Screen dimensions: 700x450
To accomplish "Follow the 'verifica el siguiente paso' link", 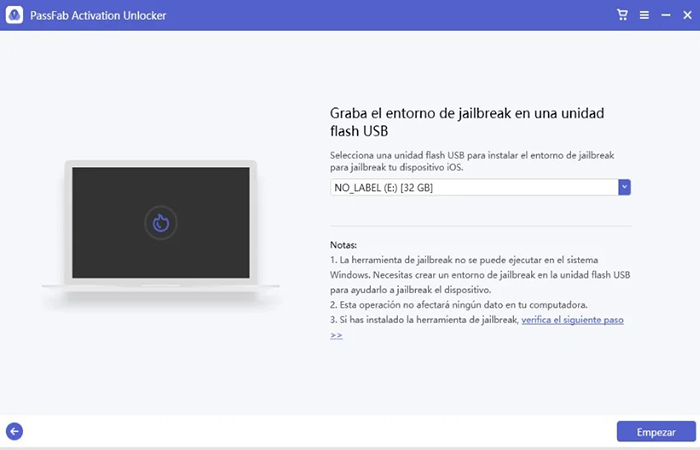I will pyautogui.click(x=572, y=320).
